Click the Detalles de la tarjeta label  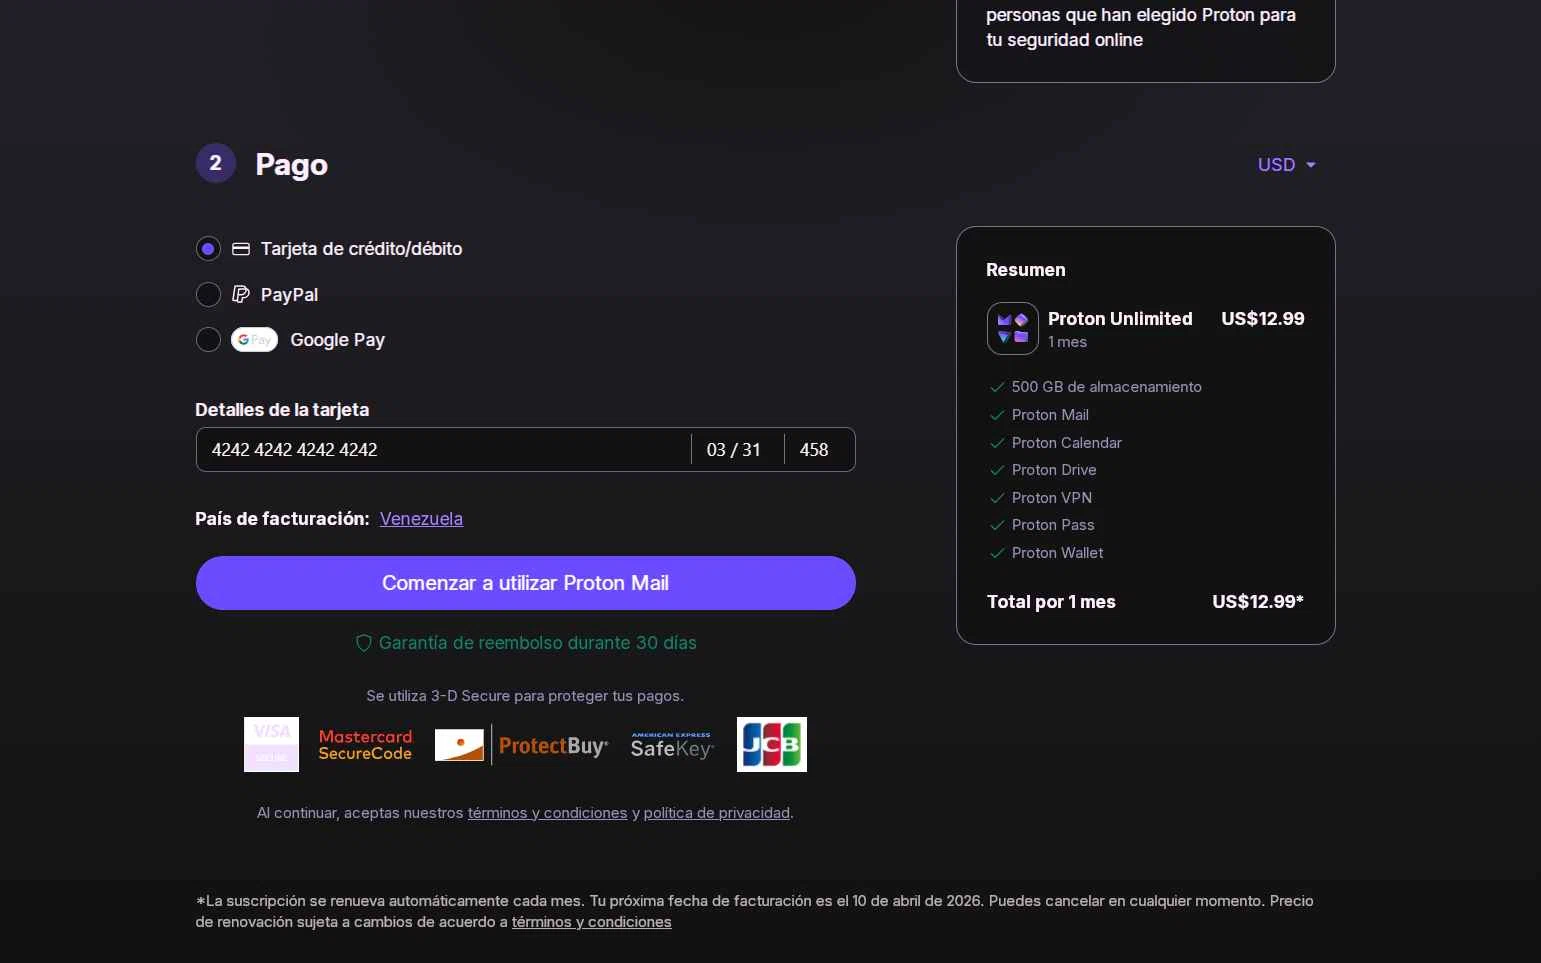click(x=282, y=410)
